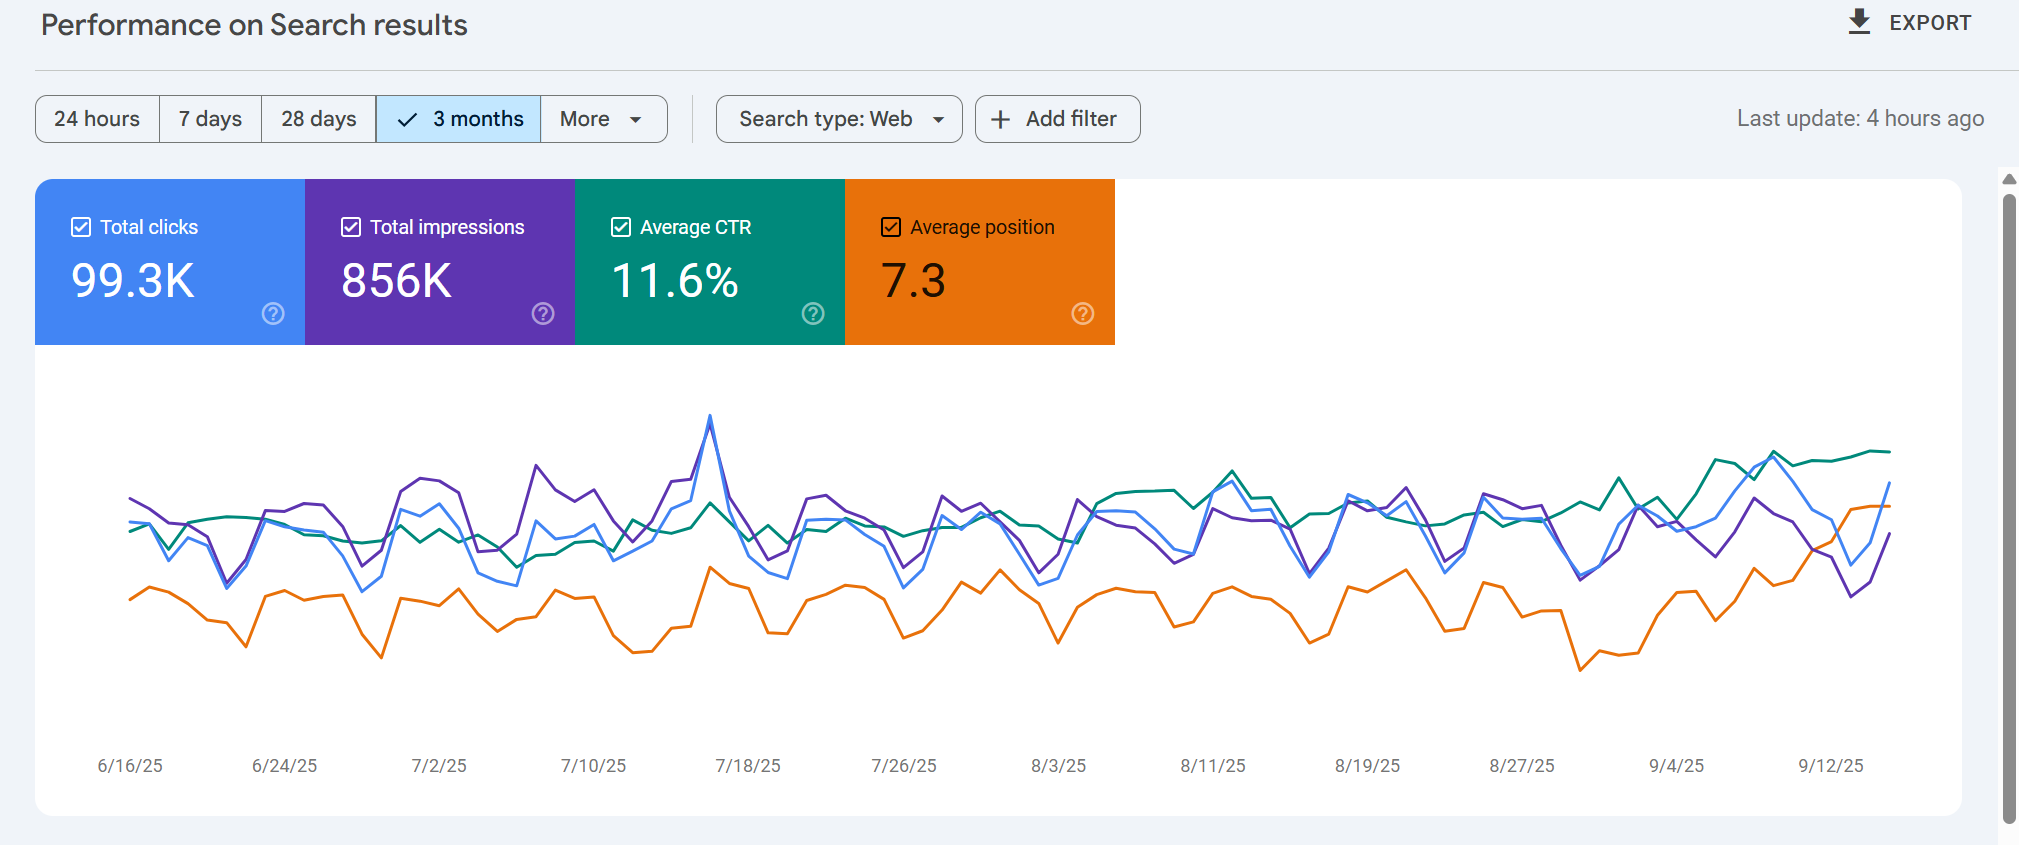Click the 6/16/25 axis date label
Screen dimensions: 2019x845
130,766
